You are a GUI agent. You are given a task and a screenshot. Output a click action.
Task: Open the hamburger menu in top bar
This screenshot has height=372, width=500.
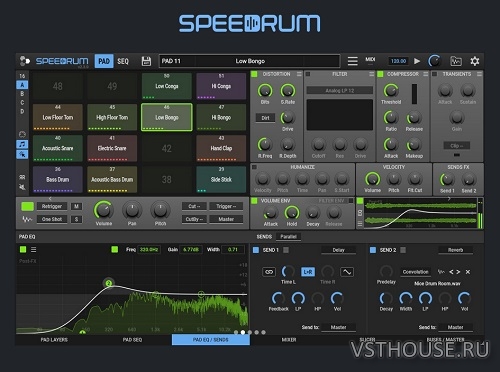coord(353,61)
